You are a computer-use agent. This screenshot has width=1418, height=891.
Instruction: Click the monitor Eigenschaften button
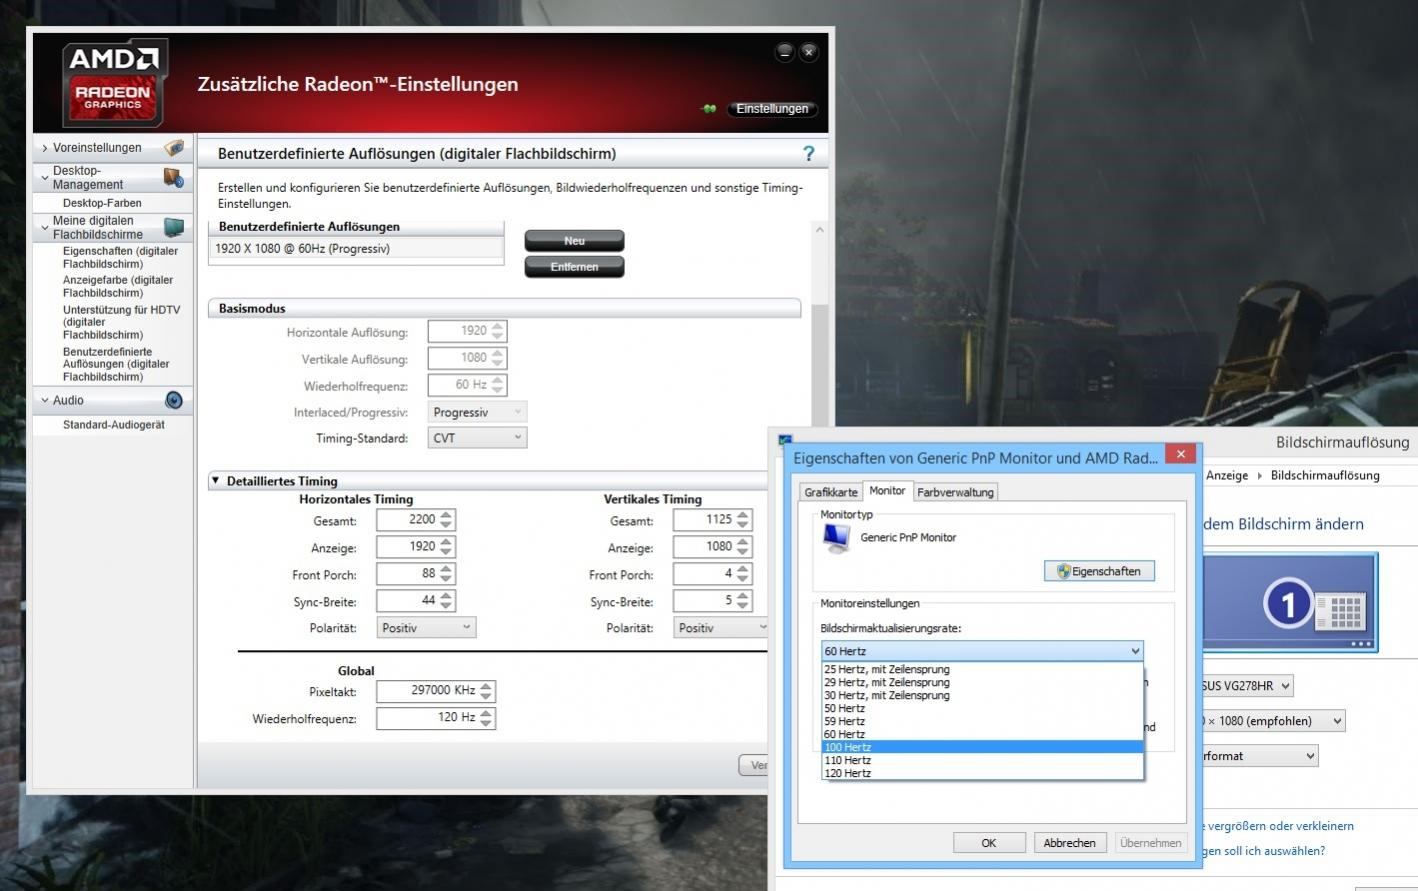tap(1099, 571)
